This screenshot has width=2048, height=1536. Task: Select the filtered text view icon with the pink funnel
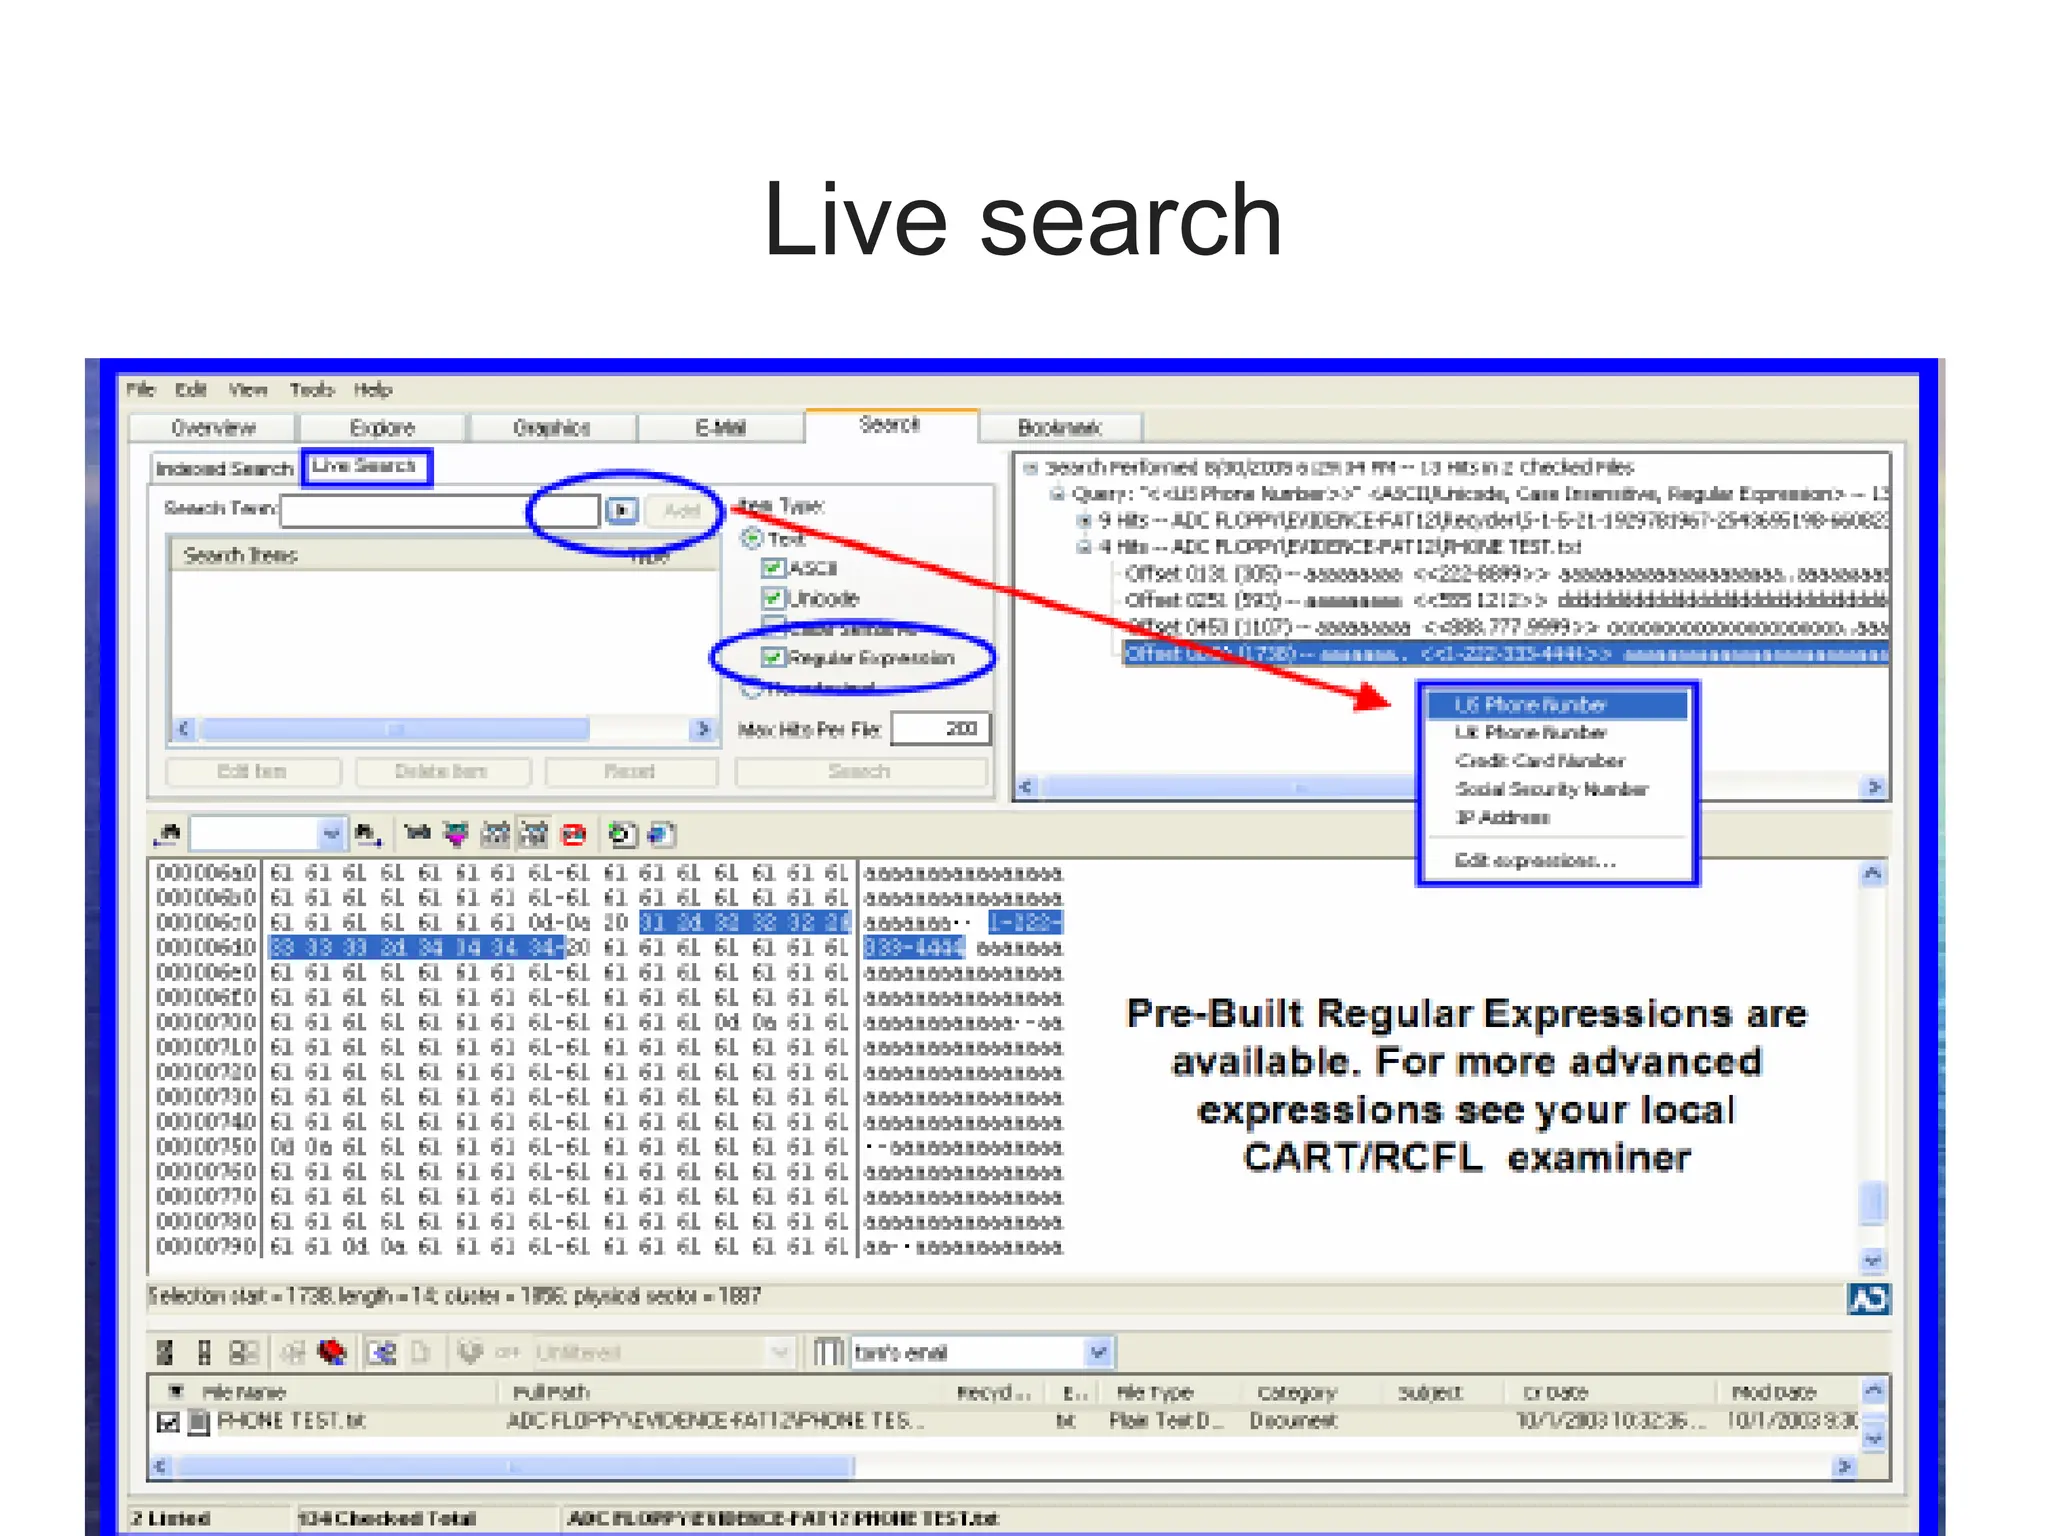(x=456, y=833)
